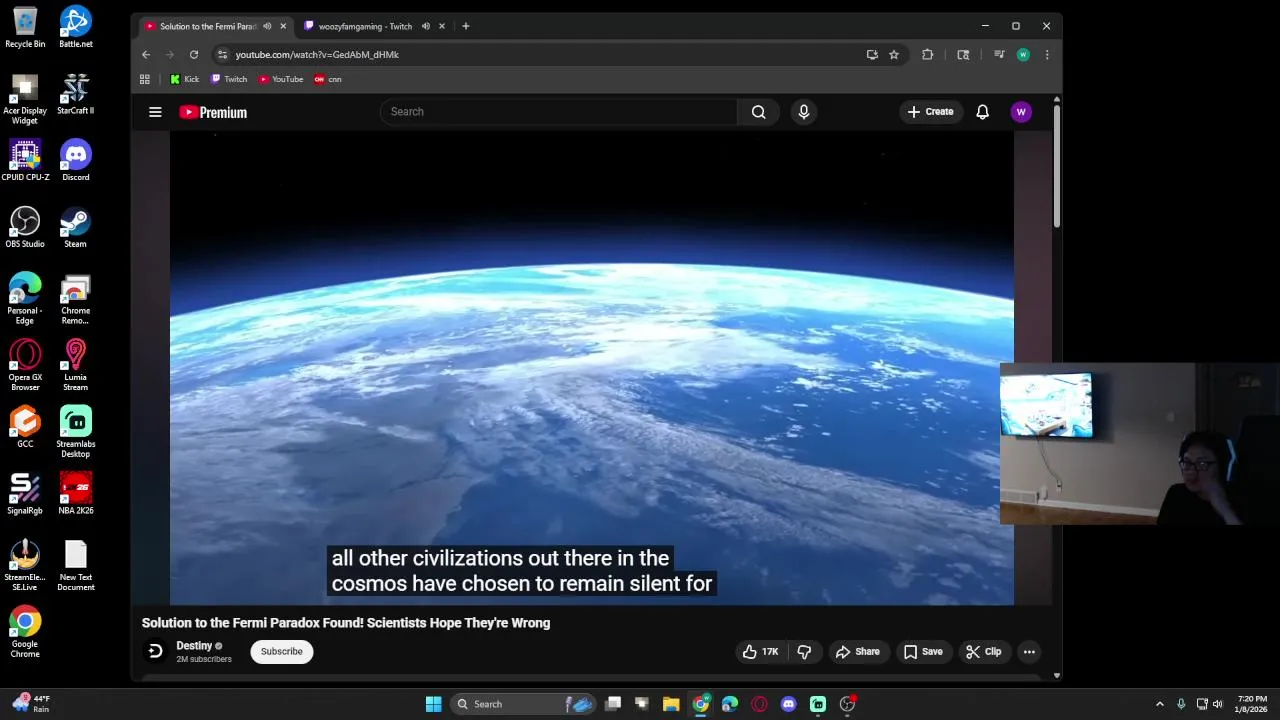The width and height of the screenshot is (1280, 720).
Task: Click the Create button in YouTube header
Action: coord(931,112)
